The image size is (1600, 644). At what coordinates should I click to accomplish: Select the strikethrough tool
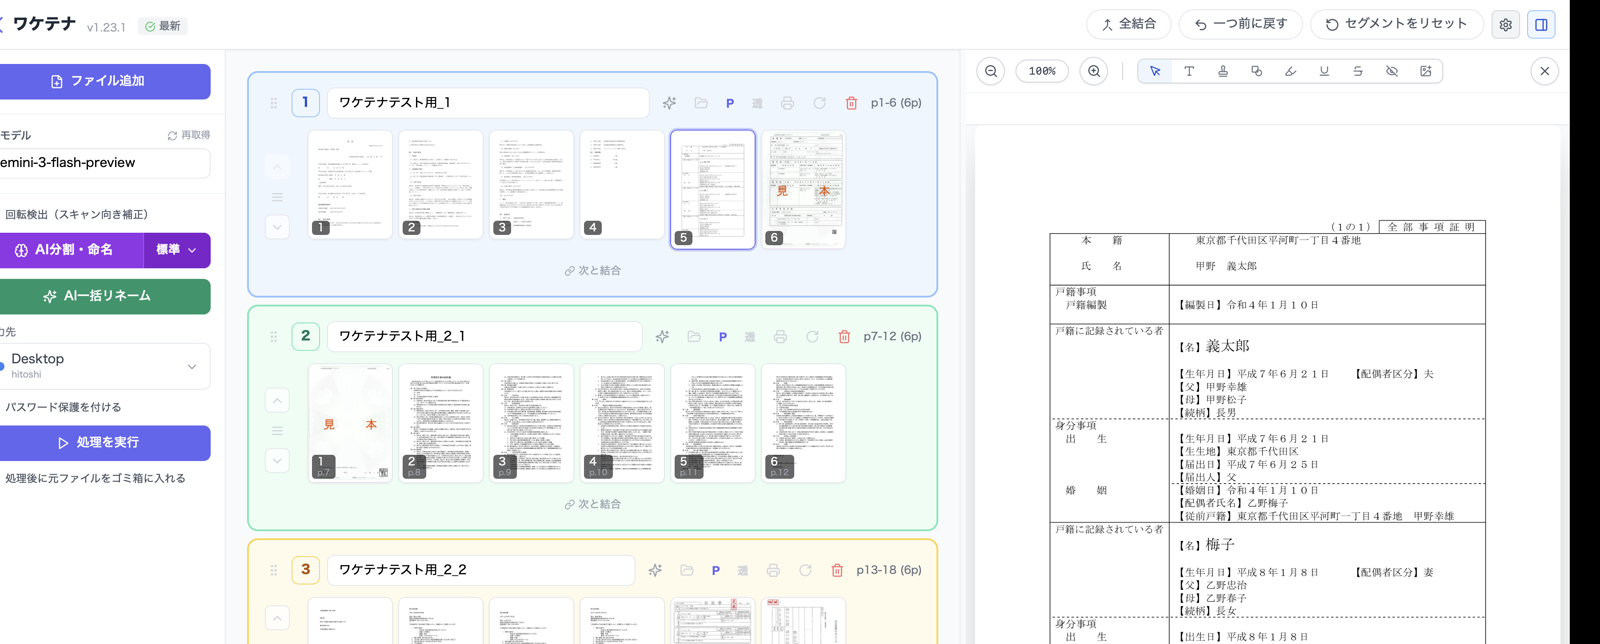click(1358, 71)
